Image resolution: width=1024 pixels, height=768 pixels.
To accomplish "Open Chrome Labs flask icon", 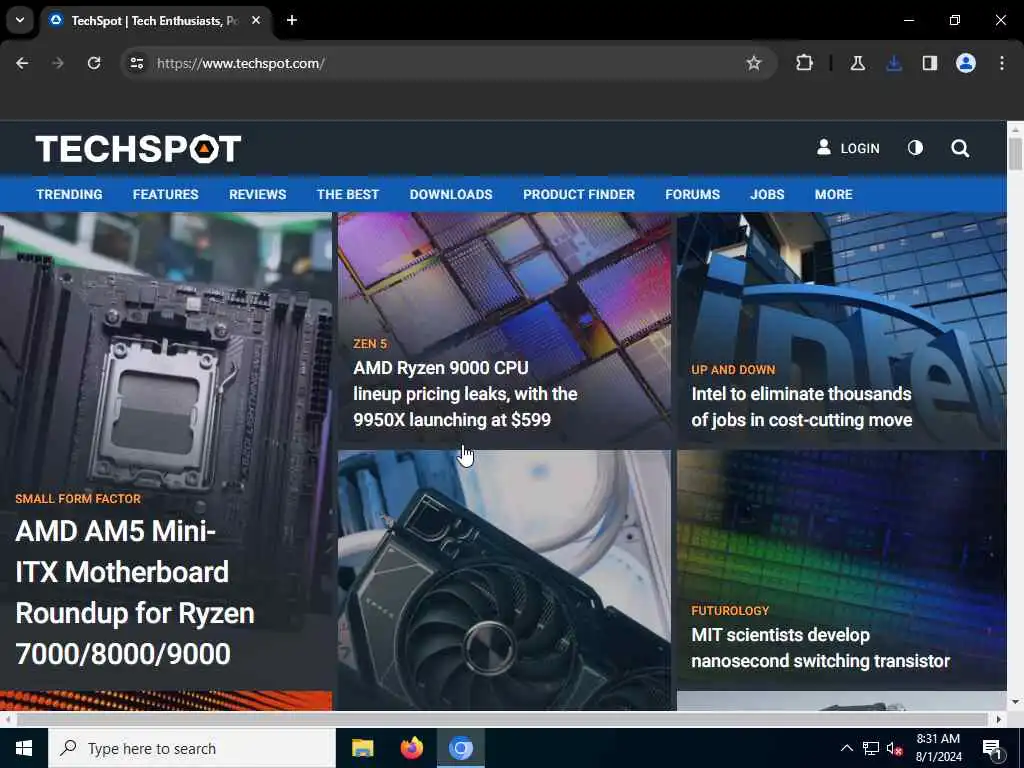I will click(857, 63).
